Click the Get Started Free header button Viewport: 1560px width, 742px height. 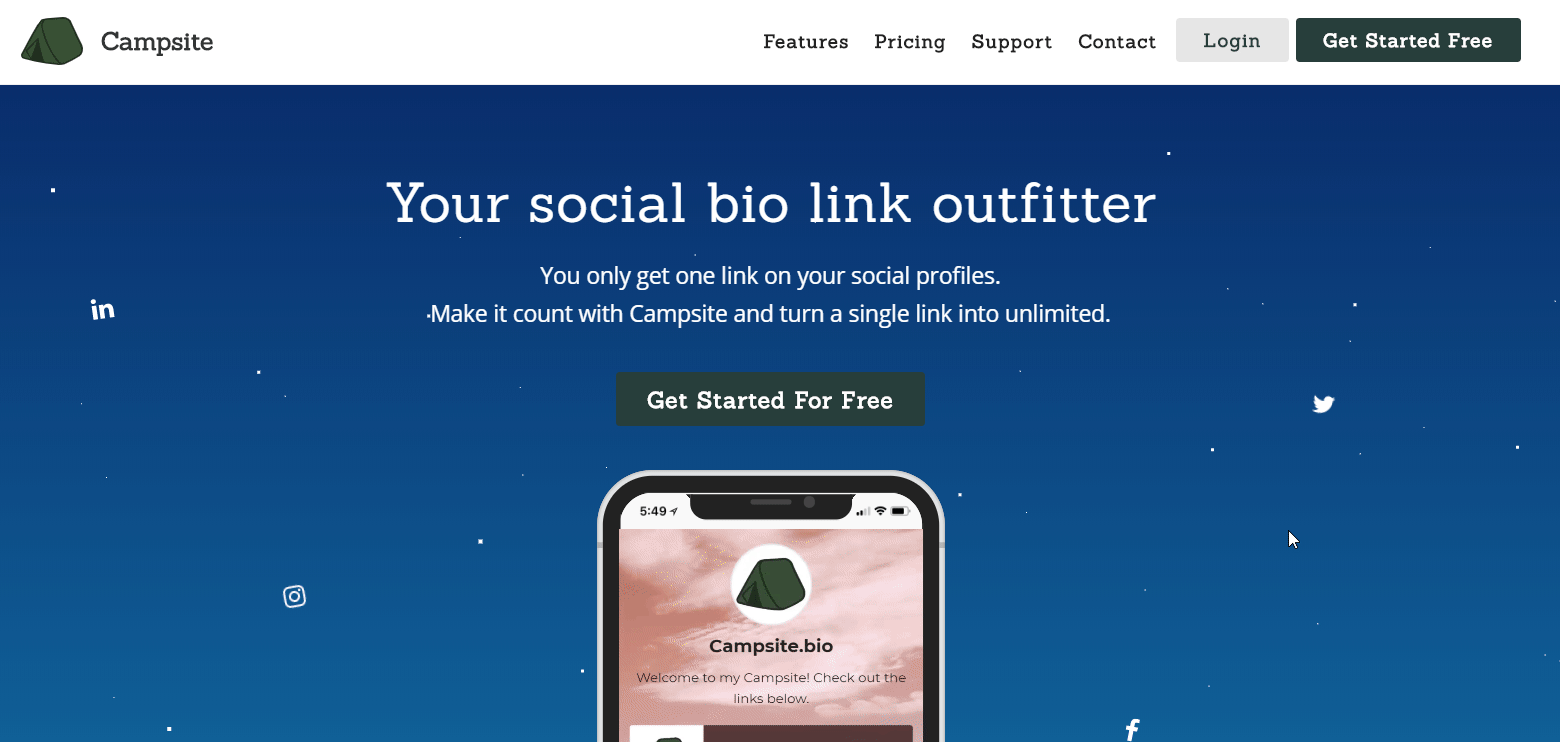(x=1408, y=40)
